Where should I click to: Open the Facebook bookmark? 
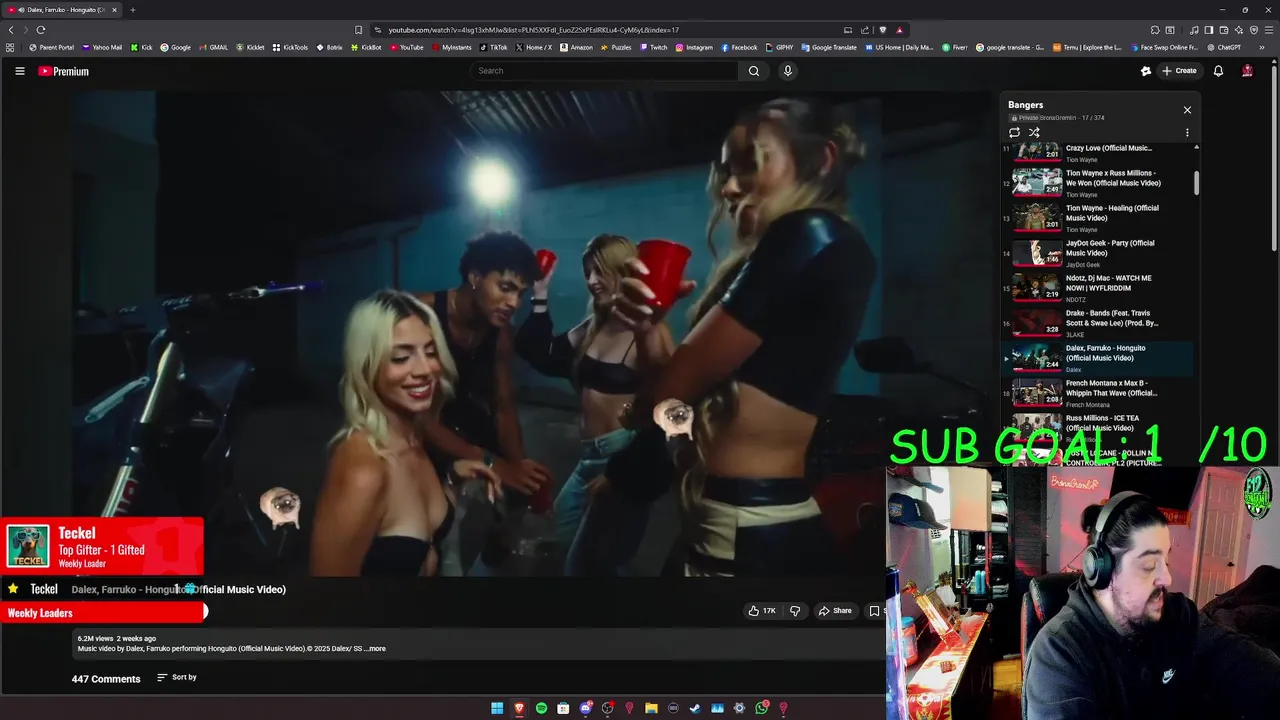click(x=739, y=47)
